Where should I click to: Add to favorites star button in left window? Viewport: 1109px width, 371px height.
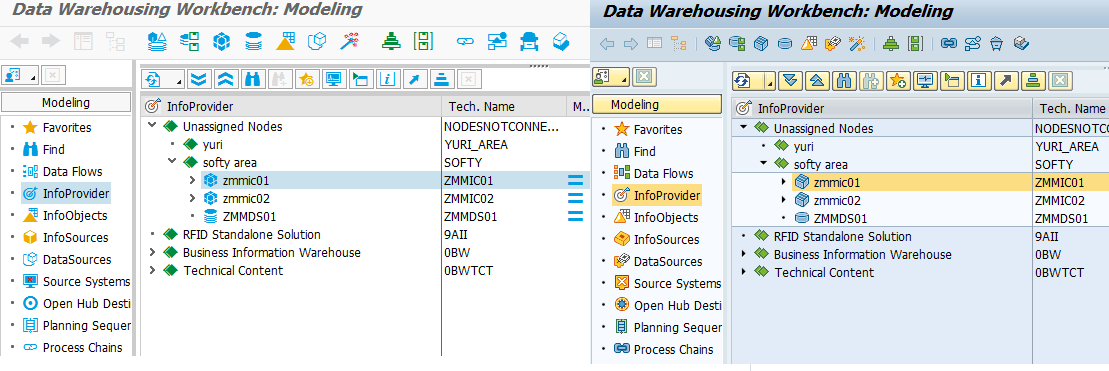[x=306, y=79]
